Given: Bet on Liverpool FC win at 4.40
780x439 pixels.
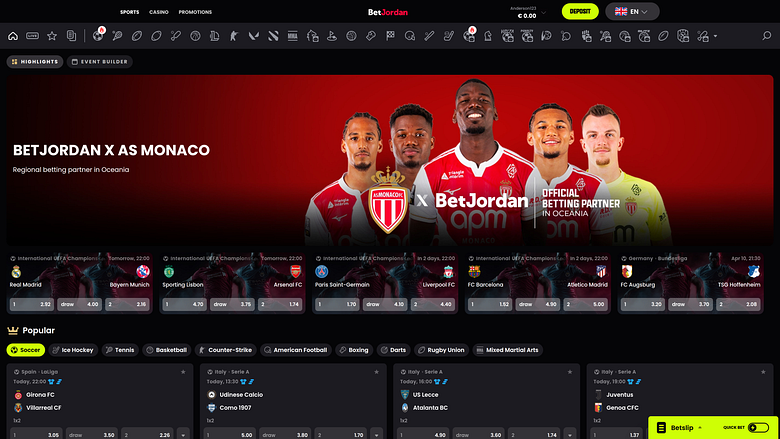Looking at the screenshot, I should tap(433, 304).
